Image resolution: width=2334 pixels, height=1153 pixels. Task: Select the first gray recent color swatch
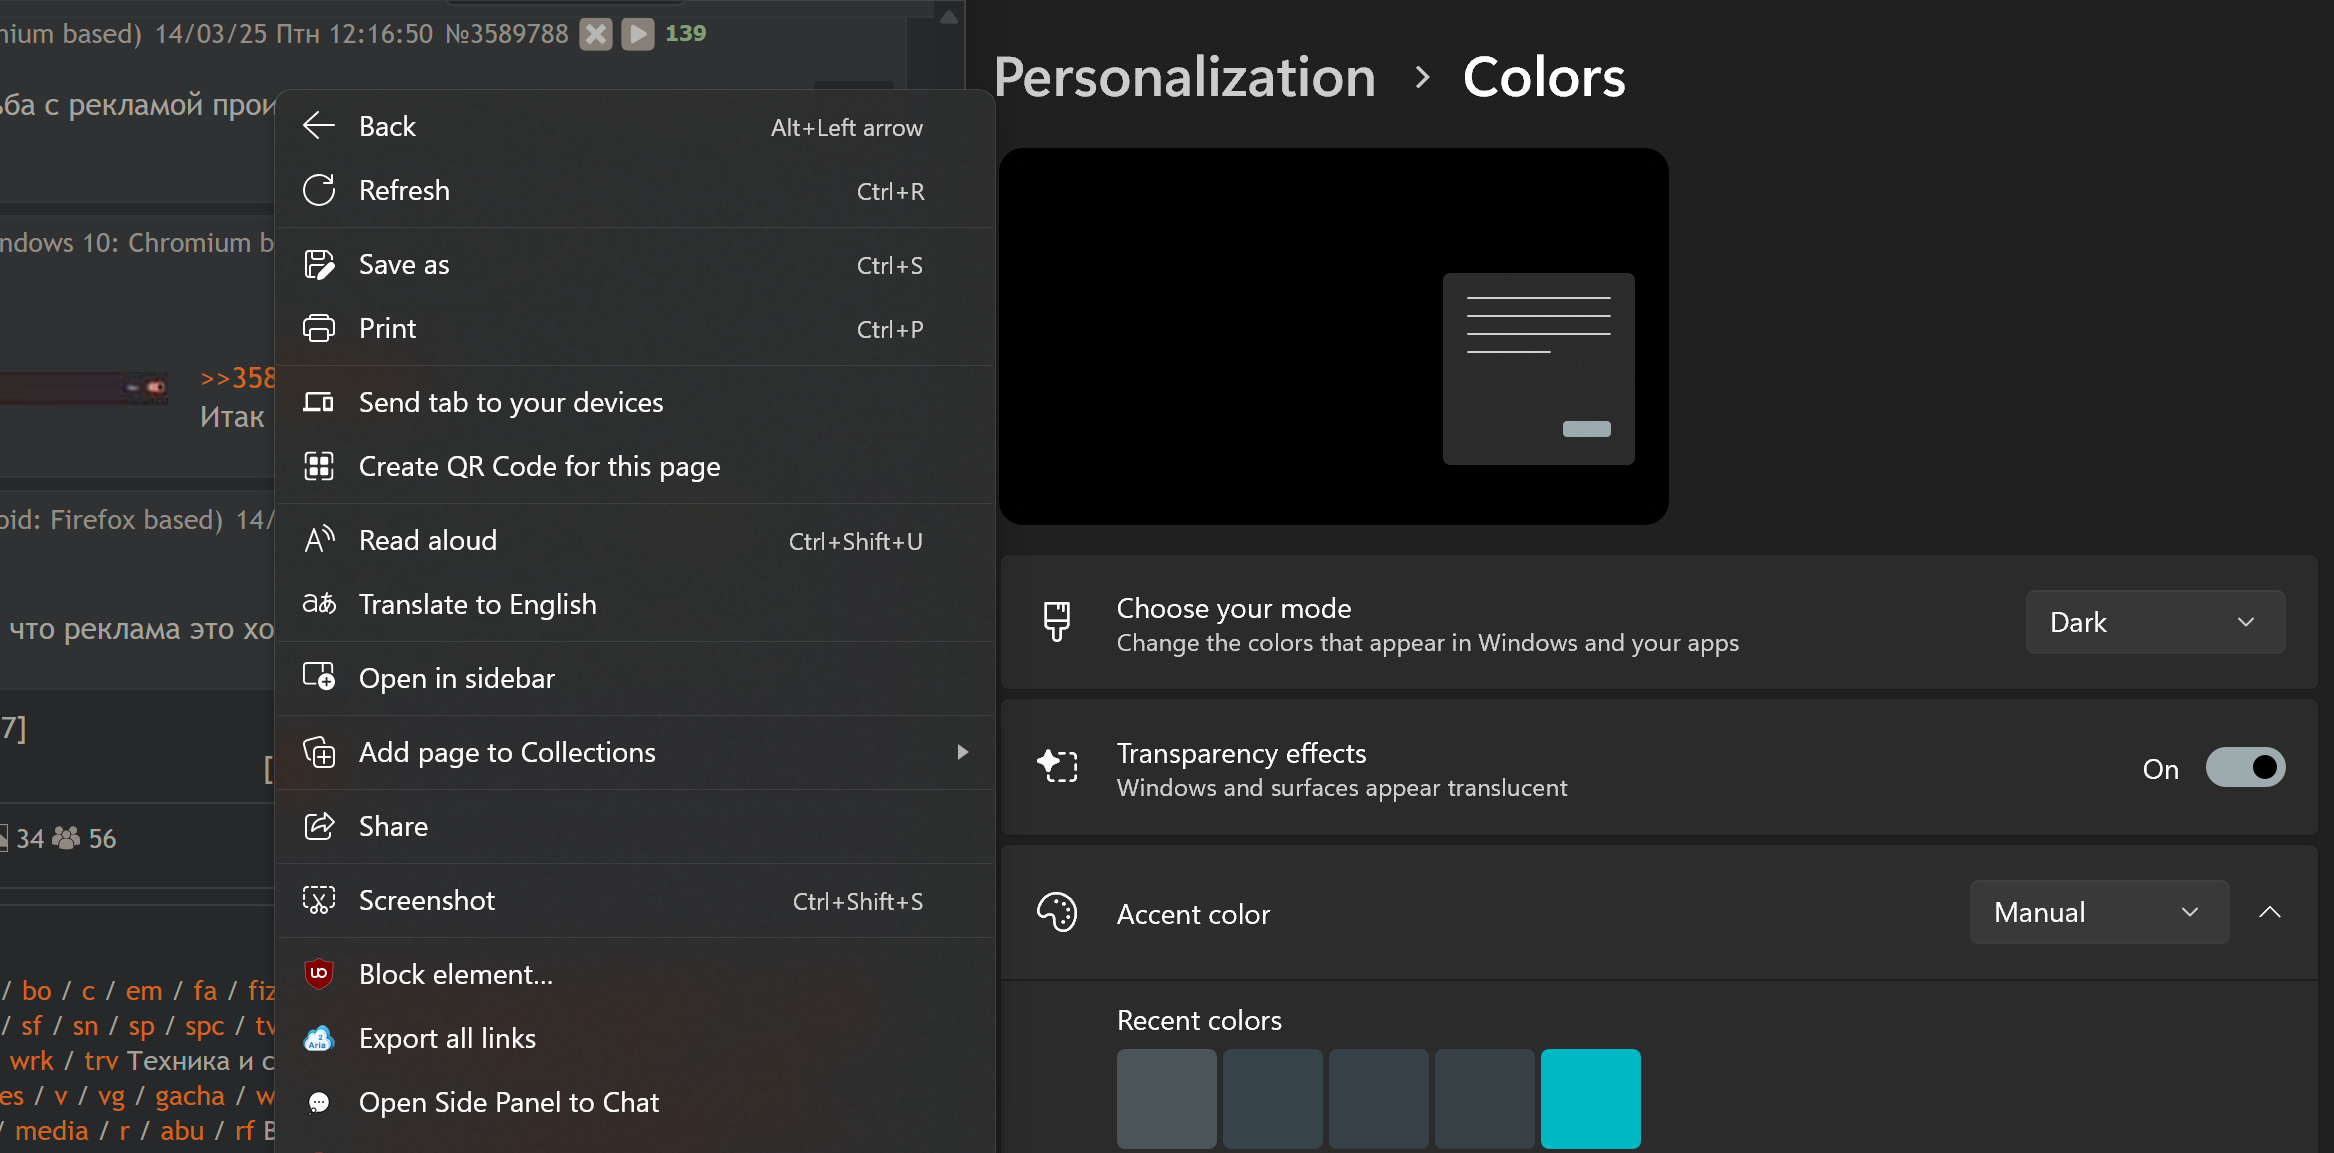1166,1098
